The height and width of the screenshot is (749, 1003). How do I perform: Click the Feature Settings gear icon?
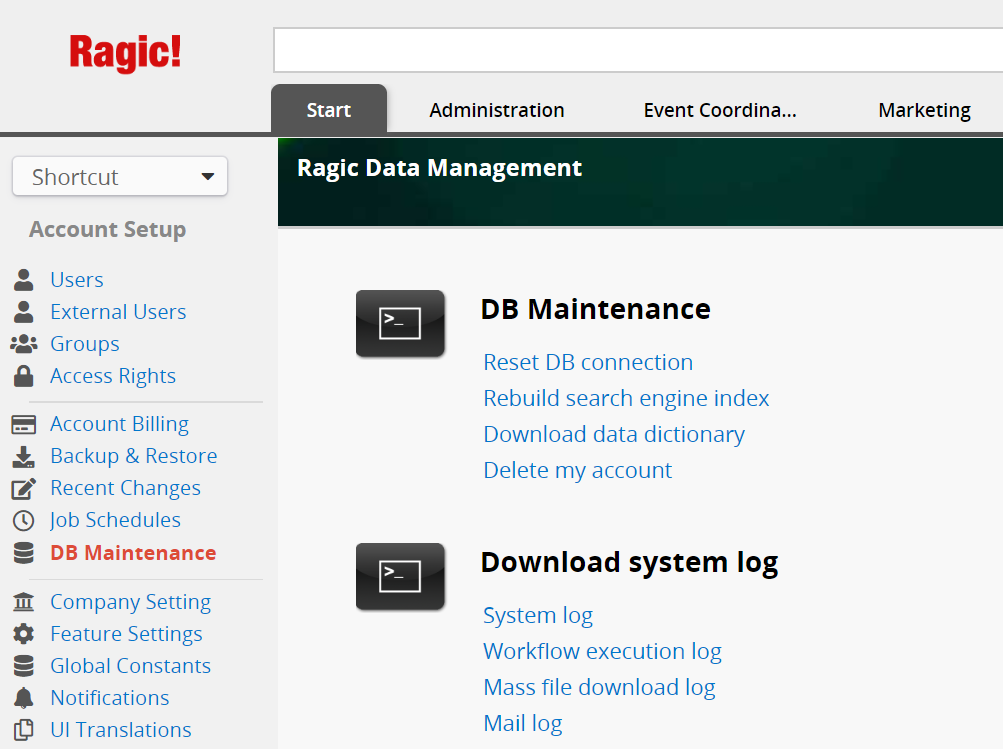[24, 634]
